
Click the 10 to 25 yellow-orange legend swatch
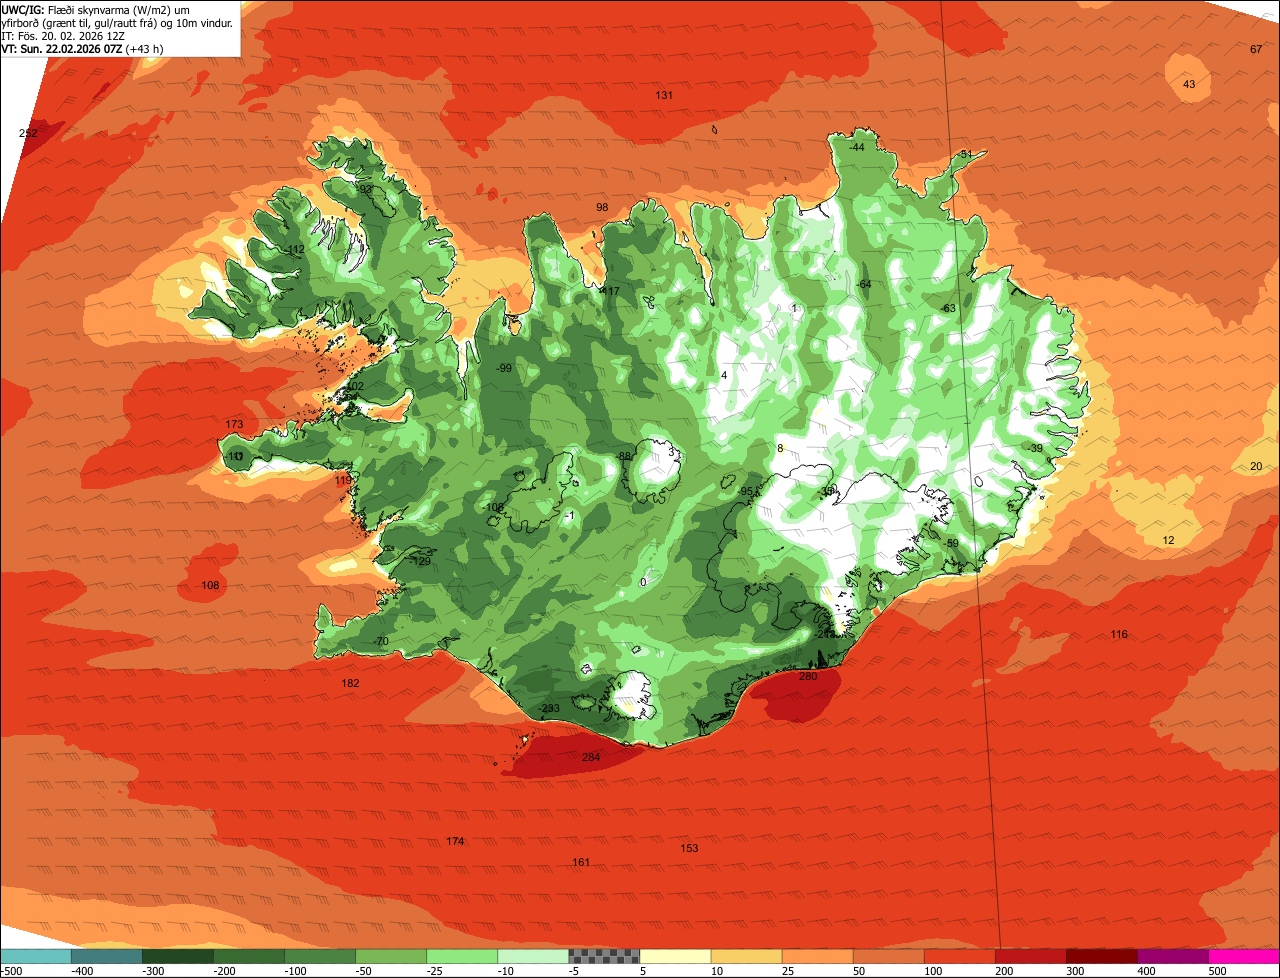(x=746, y=956)
